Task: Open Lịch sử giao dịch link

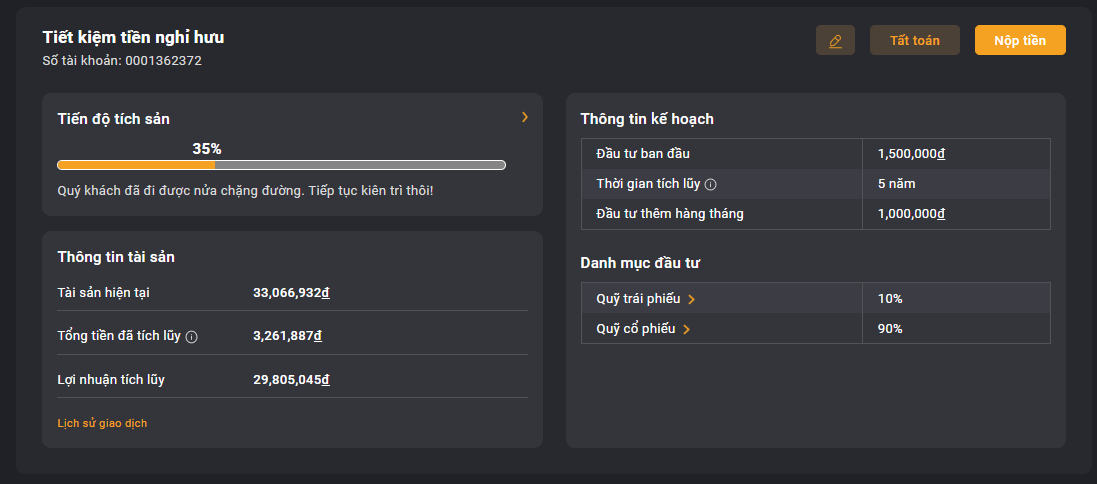Action: [x=102, y=423]
